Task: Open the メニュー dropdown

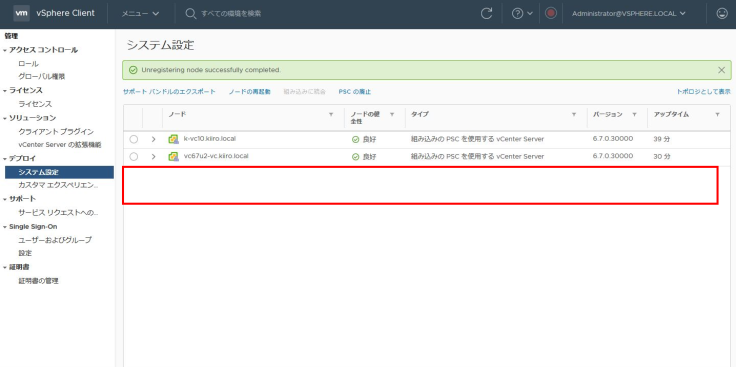Action: [140, 14]
